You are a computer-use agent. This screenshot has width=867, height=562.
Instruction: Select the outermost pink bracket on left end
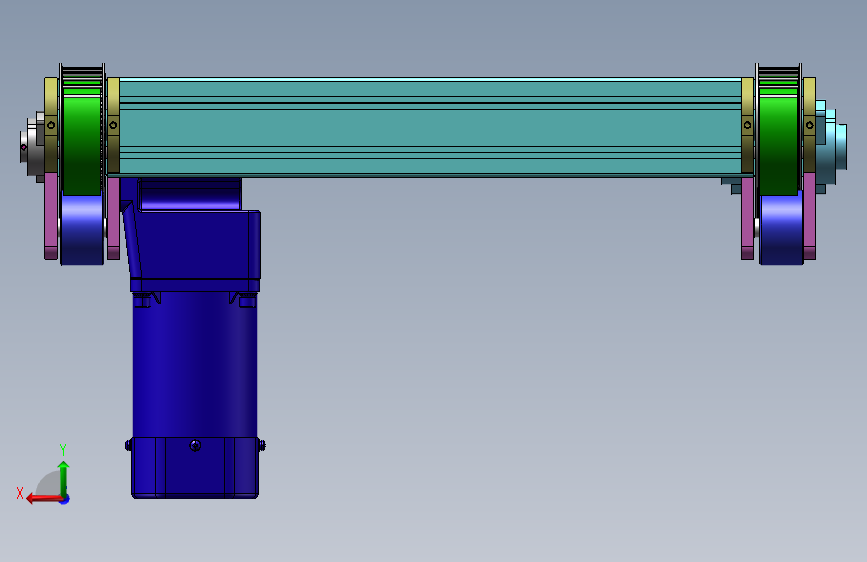point(51,216)
